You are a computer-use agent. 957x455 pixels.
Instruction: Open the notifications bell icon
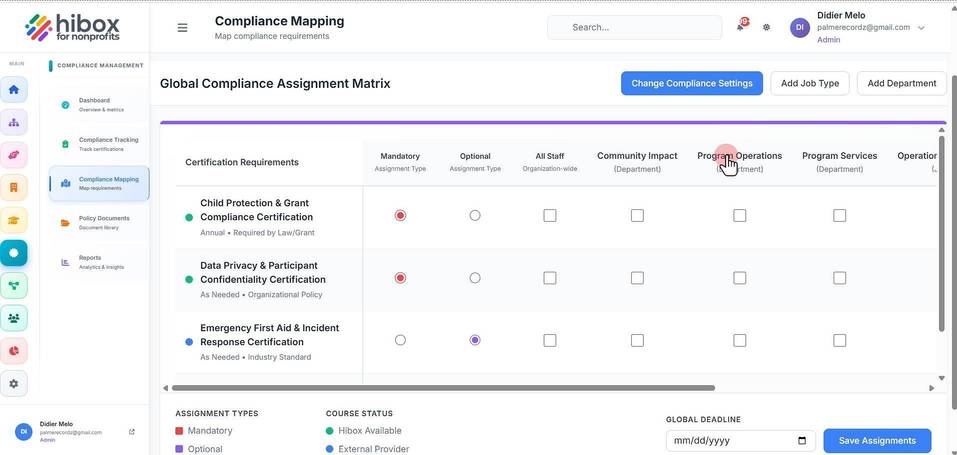[741, 26]
